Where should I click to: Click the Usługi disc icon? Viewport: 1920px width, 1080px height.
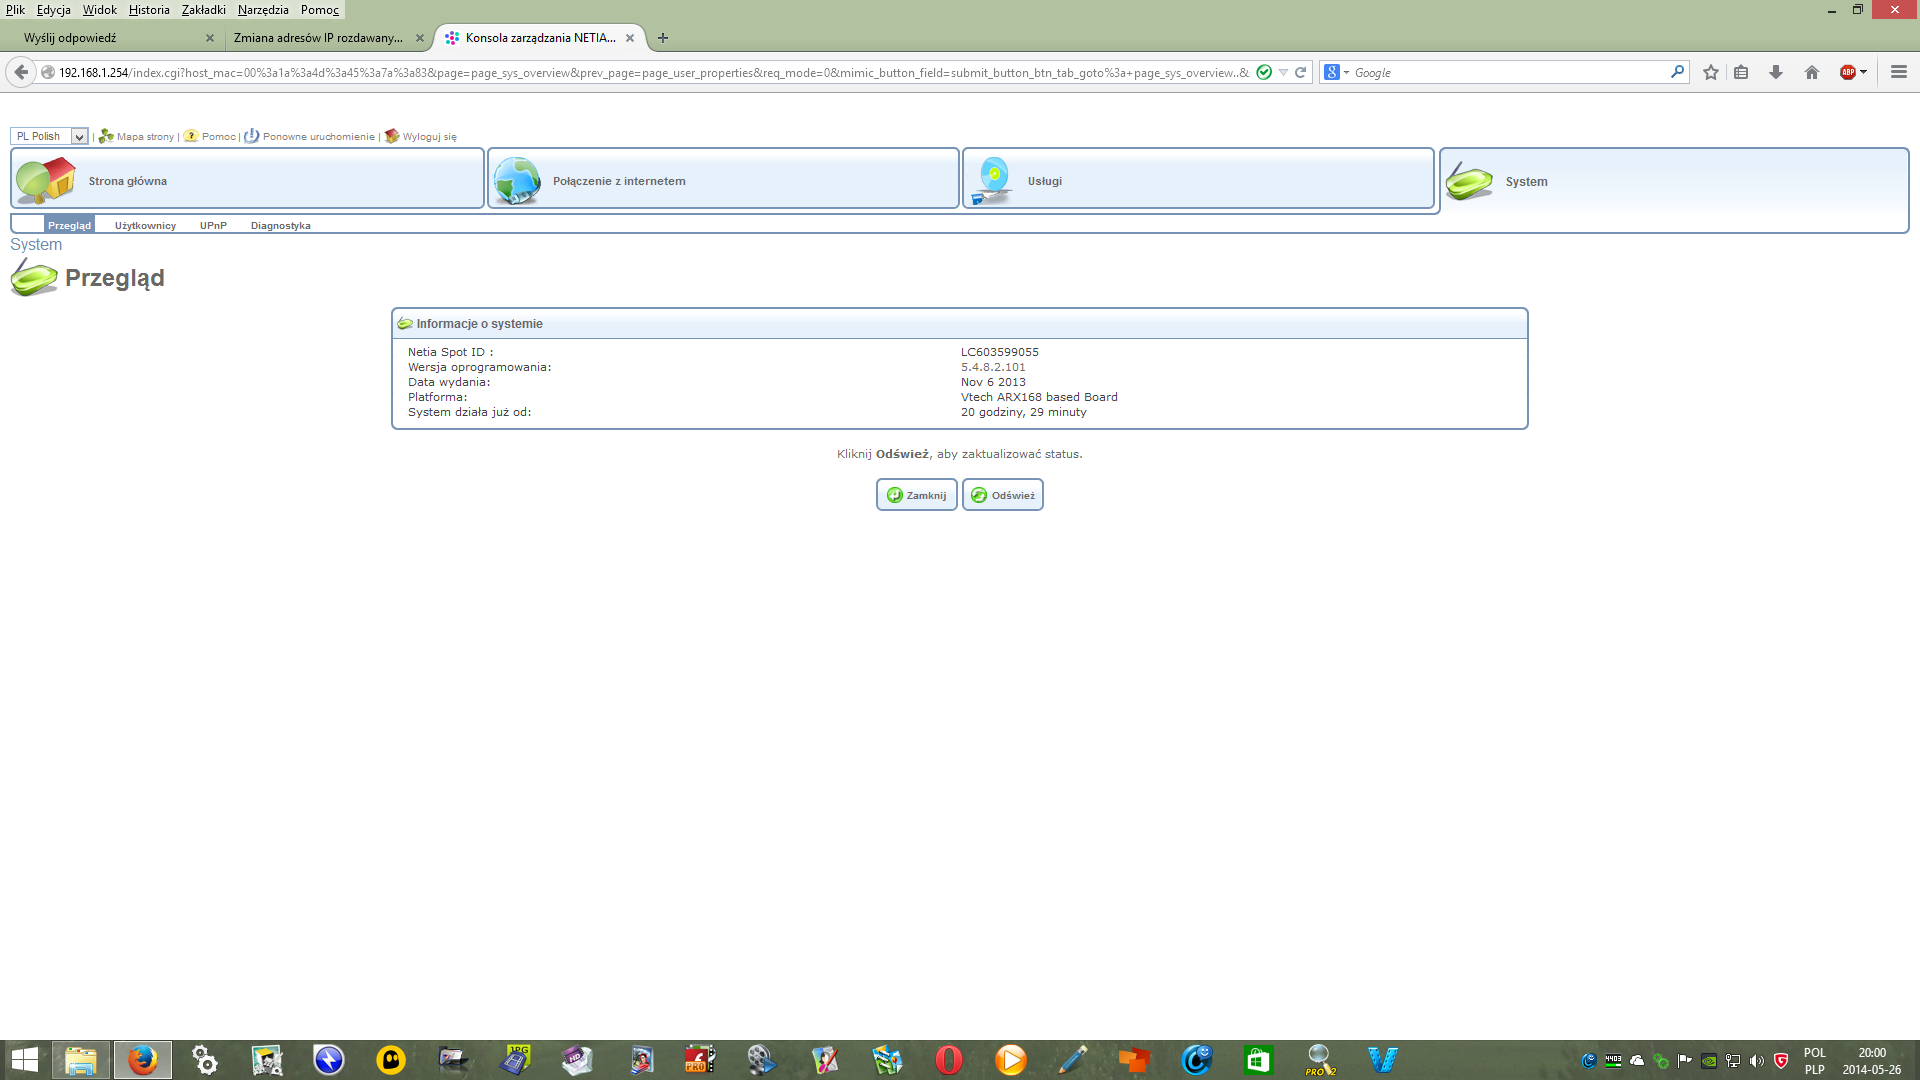tap(993, 180)
